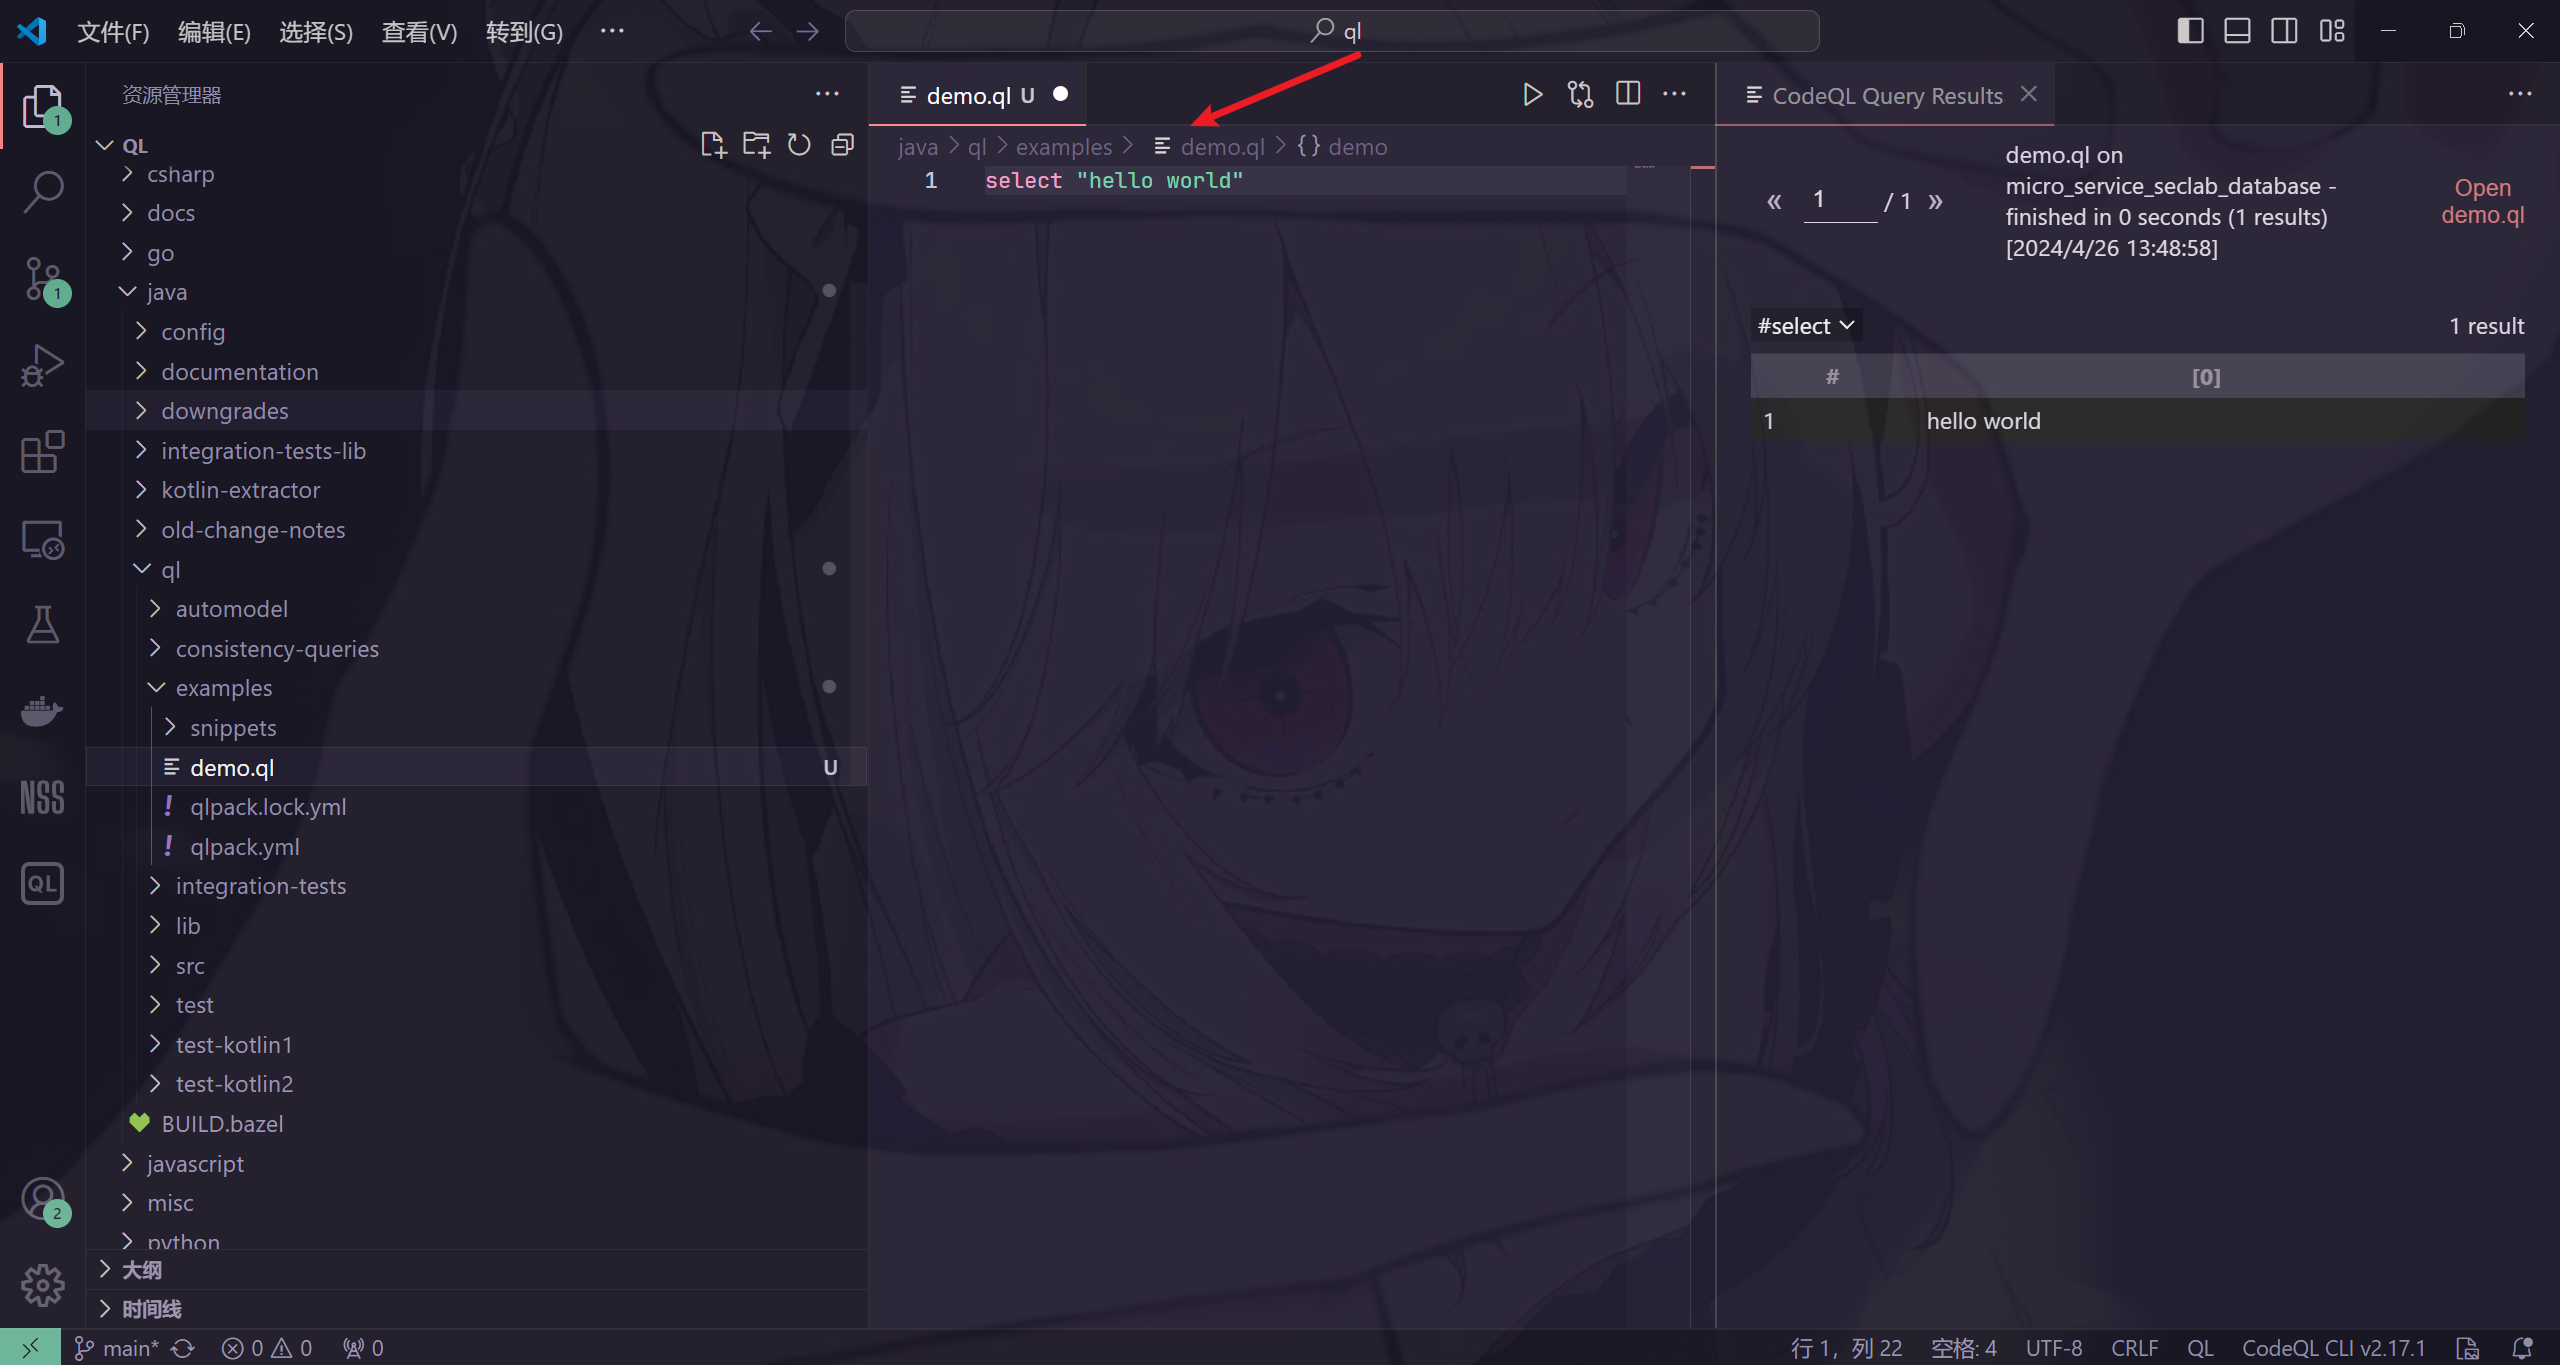2560x1365 pixels.
Task: Open the Manage settings gear
Action: [x=42, y=1285]
